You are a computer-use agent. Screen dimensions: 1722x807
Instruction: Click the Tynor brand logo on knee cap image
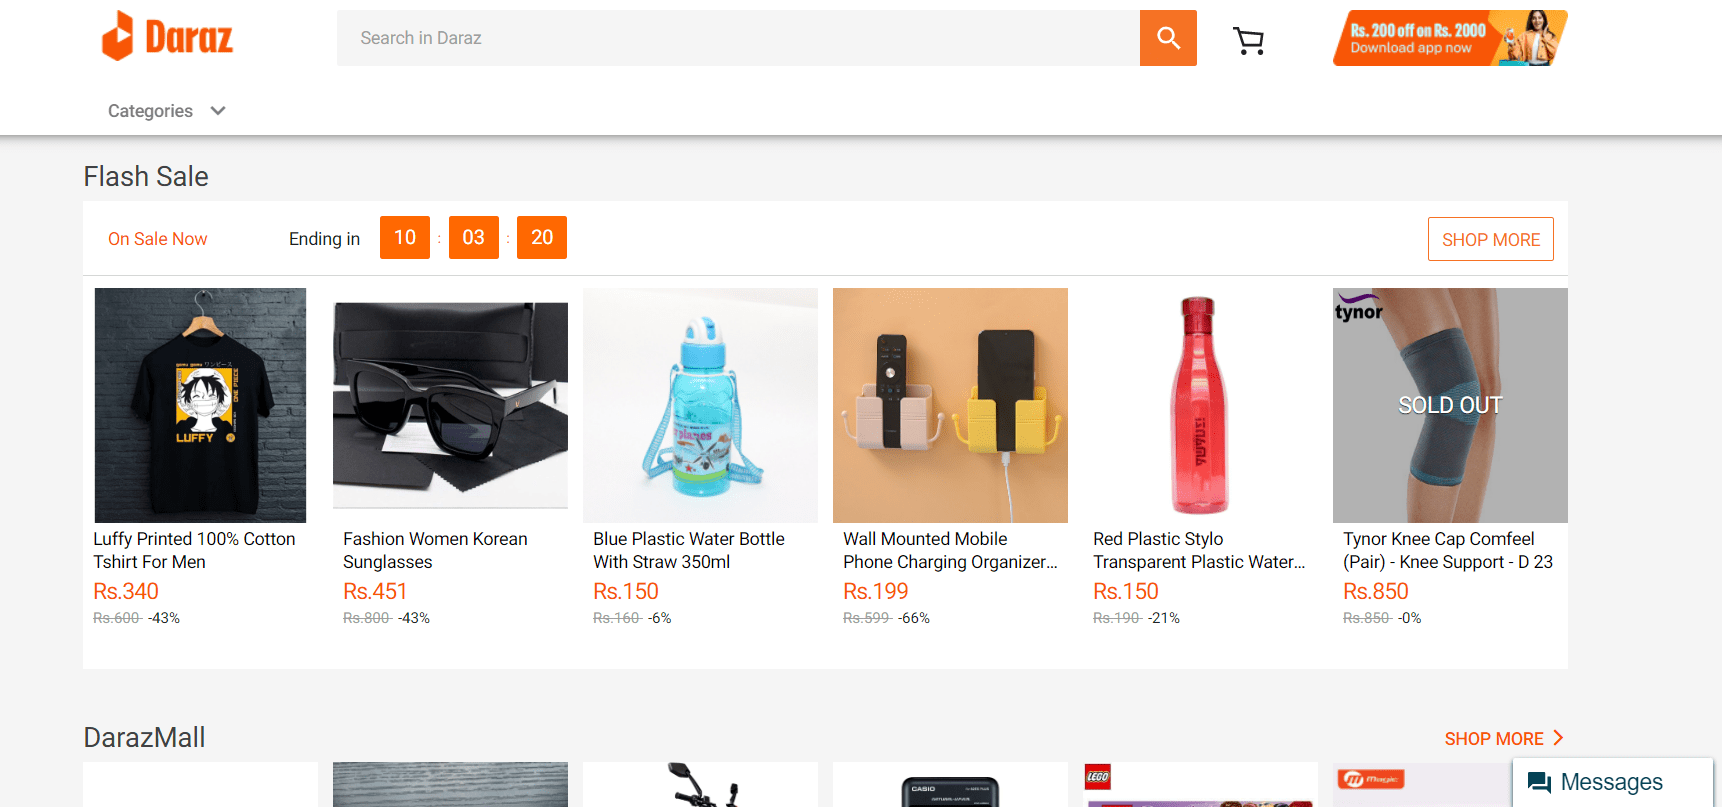pyautogui.click(x=1359, y=311)
